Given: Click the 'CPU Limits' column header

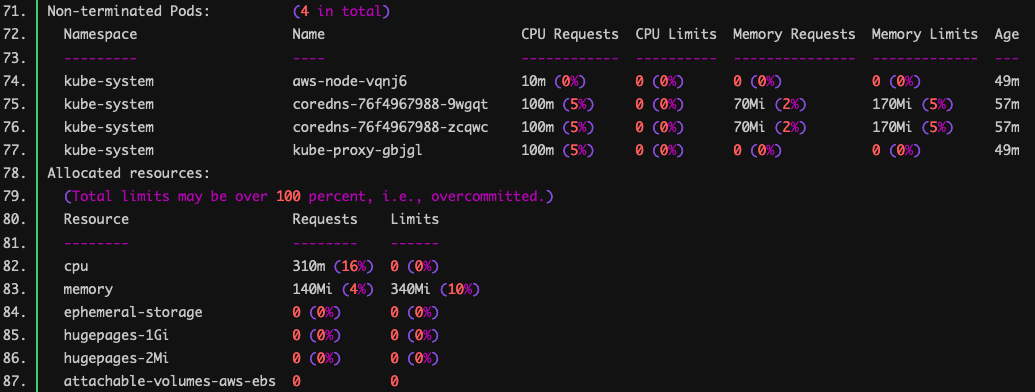Looking at the screenshot, I should click(676, 34).
